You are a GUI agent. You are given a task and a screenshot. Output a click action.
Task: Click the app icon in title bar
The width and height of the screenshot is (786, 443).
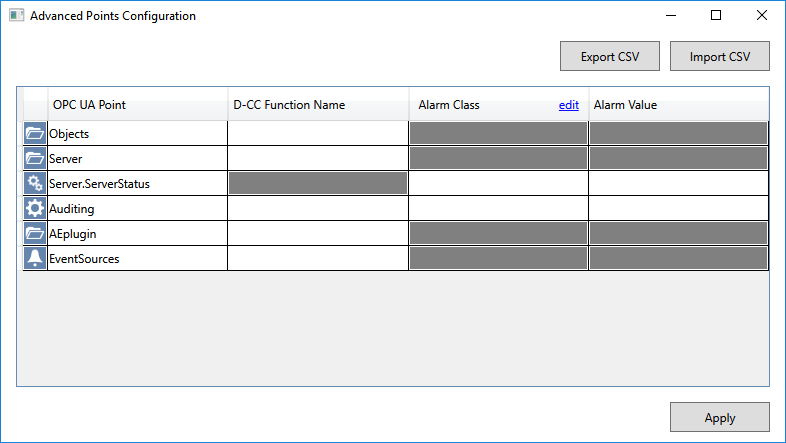[x=17, y=16]
